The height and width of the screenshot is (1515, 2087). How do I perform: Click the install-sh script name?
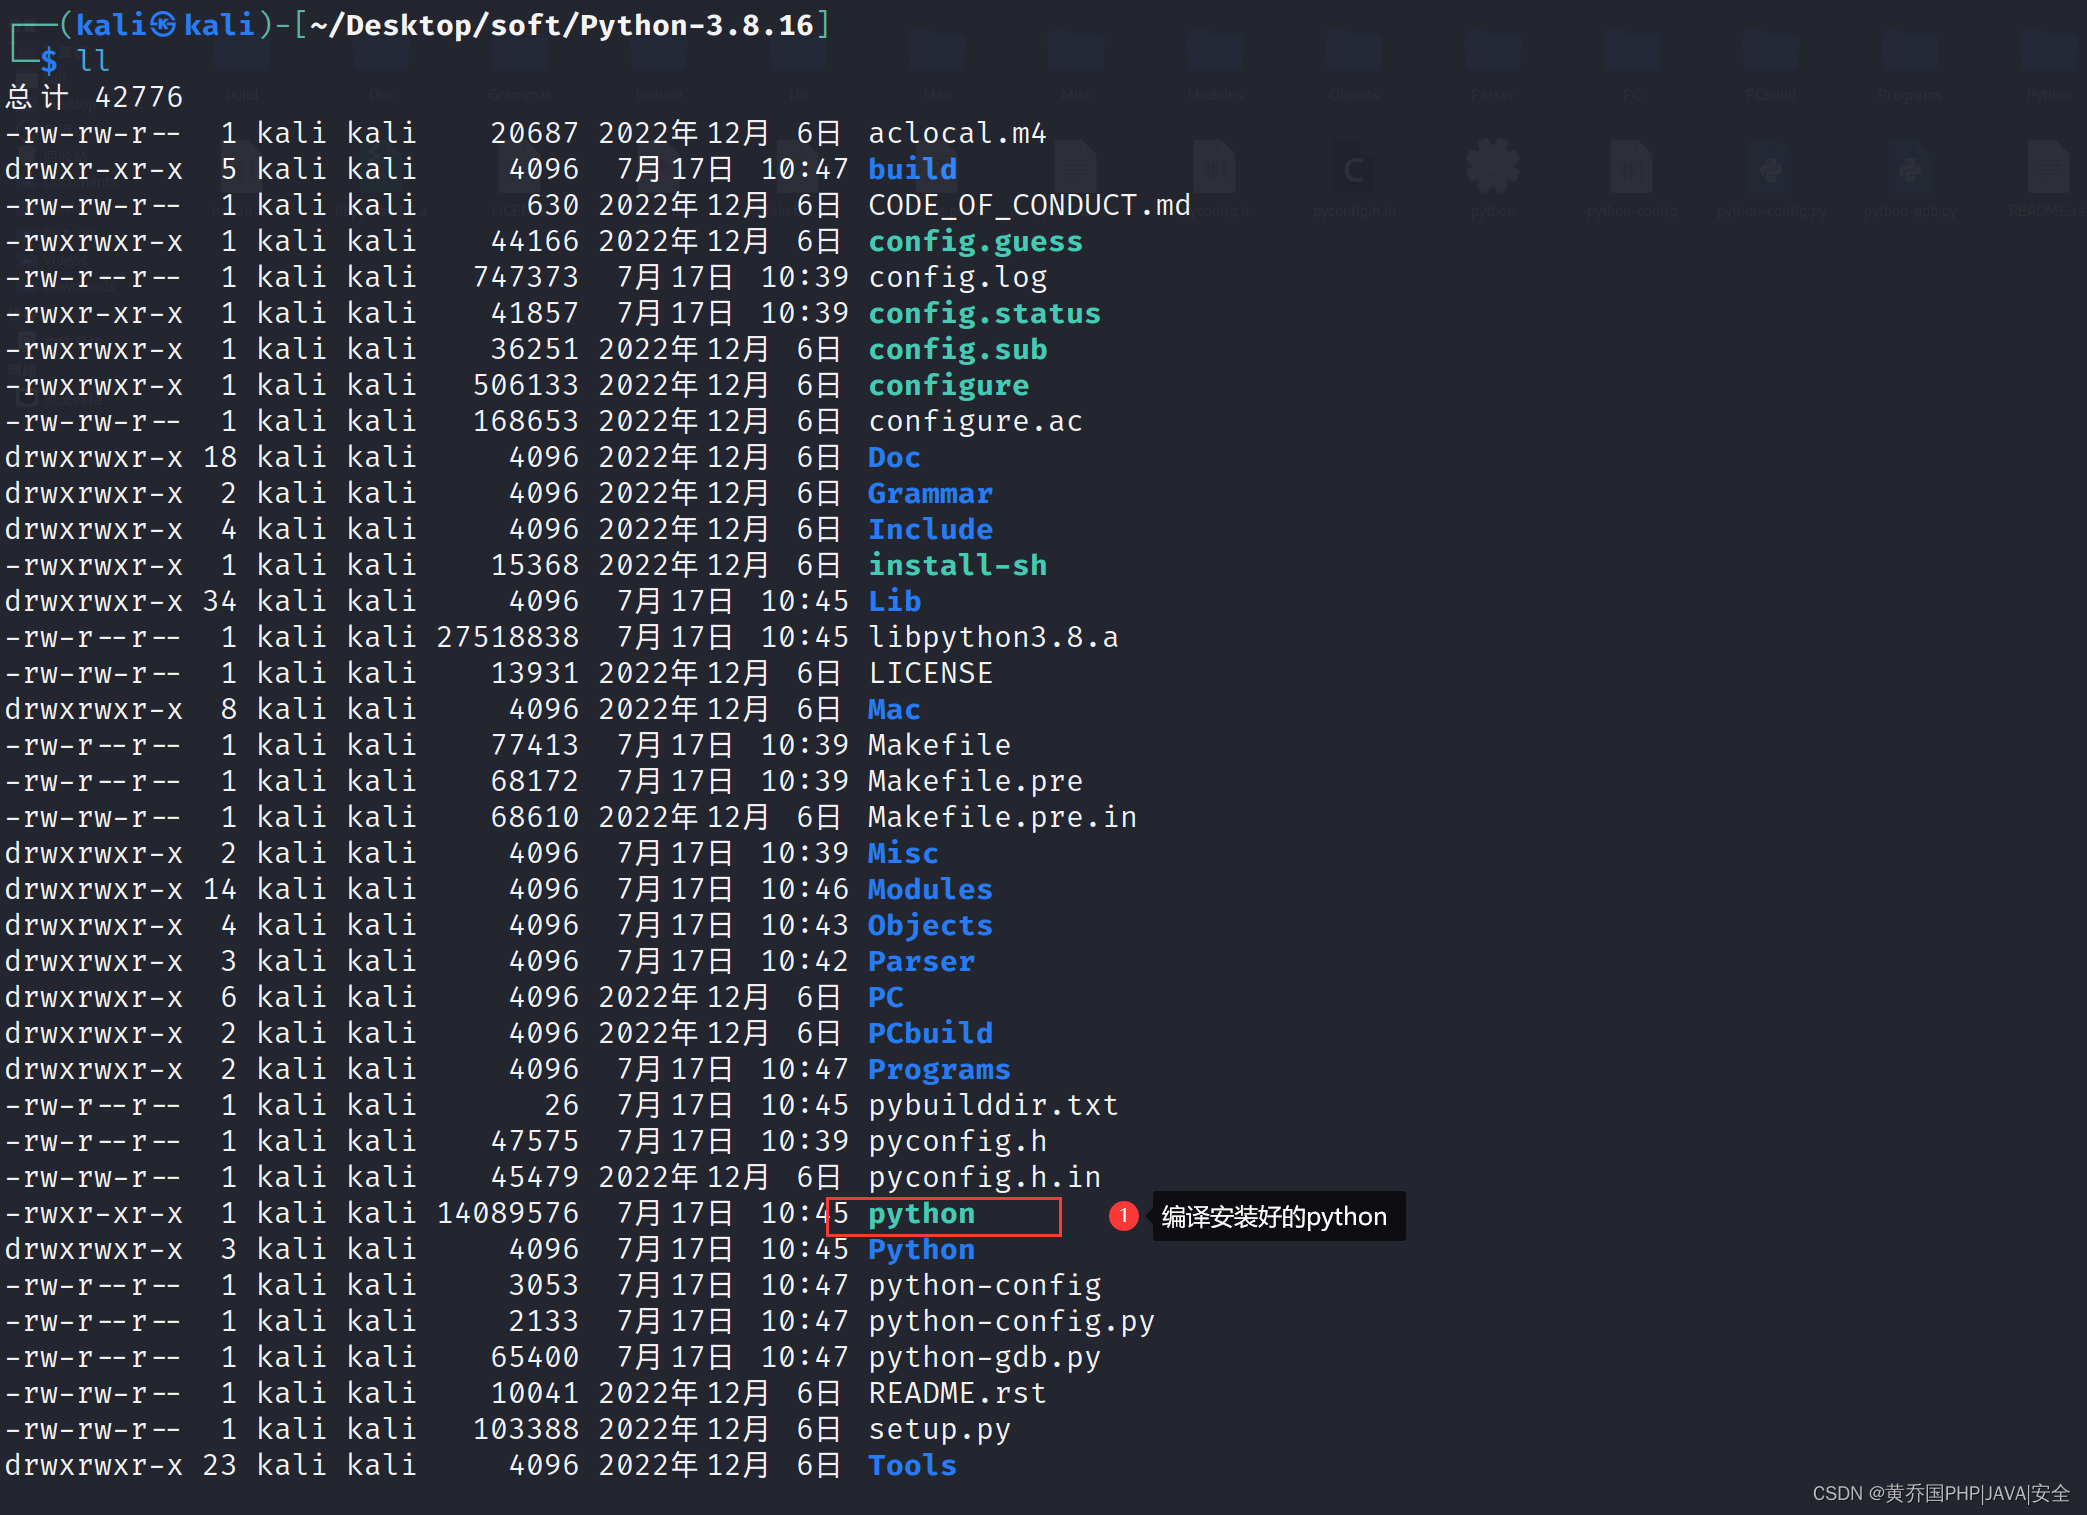[957, 565]
